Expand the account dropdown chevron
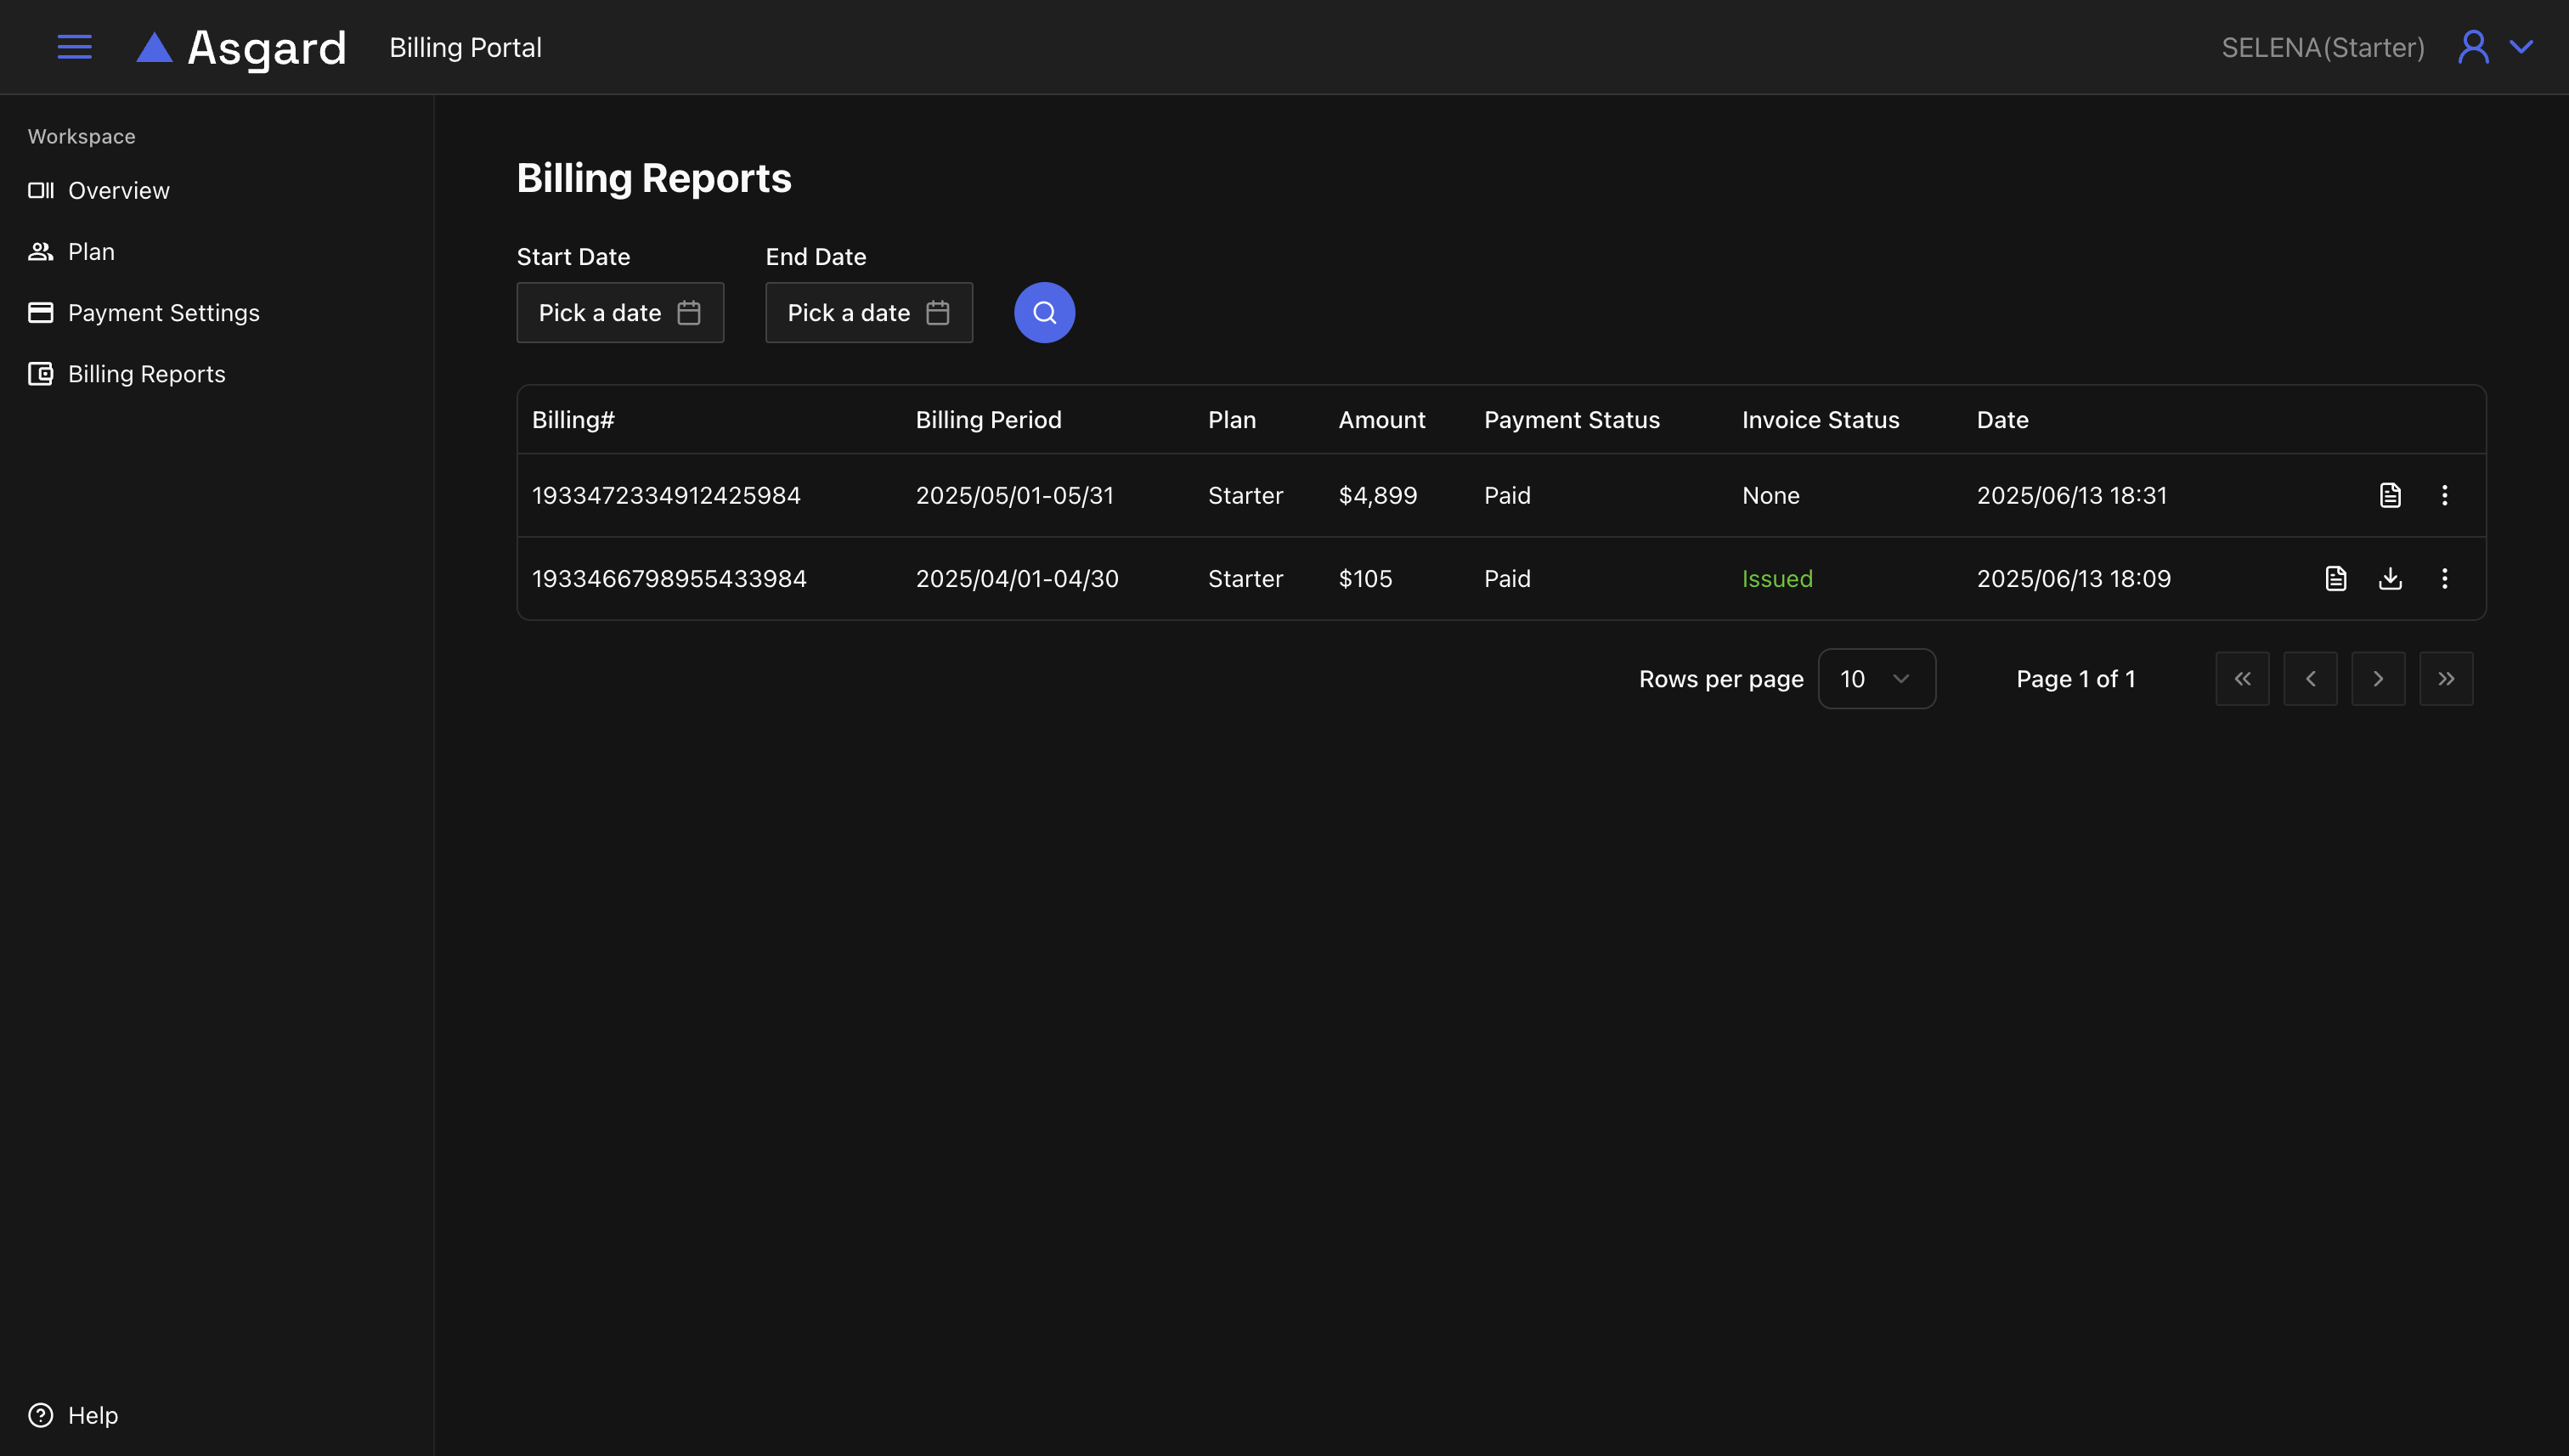Viewport: 2569px width, 1456px height. pos(2521,47)
